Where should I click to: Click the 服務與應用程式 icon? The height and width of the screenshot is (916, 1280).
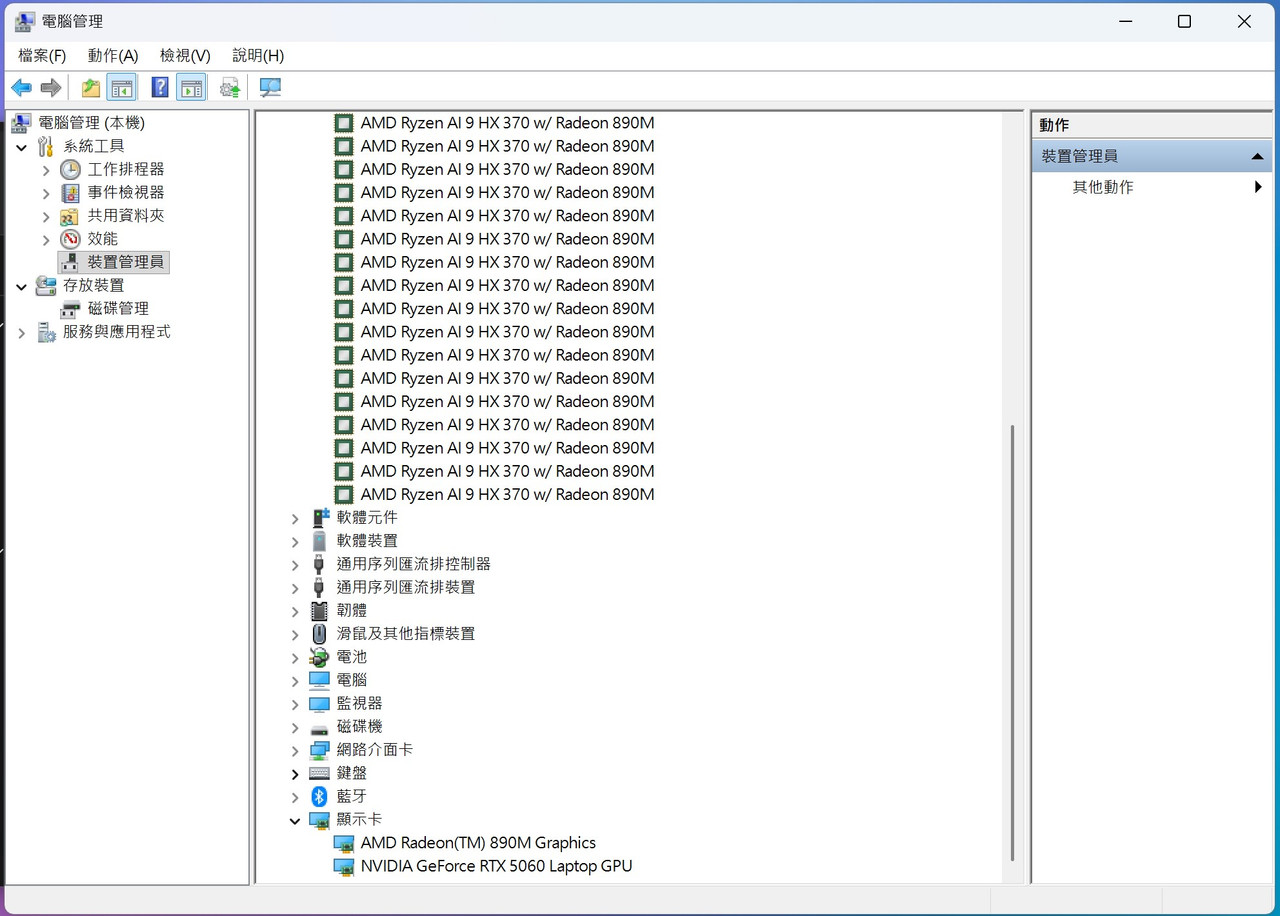pyautogui.click(x=46, y=332)
